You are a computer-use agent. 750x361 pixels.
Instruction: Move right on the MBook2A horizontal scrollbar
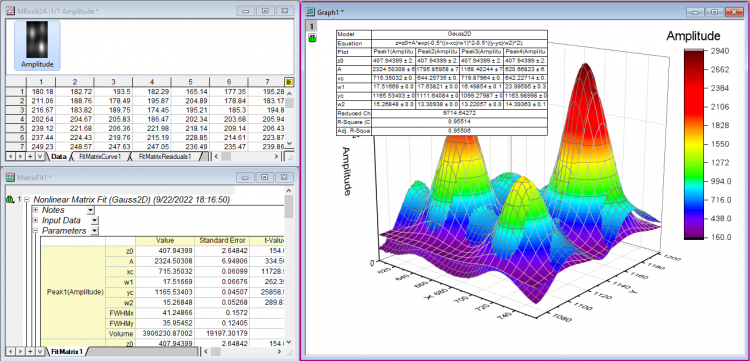(276, 156)
